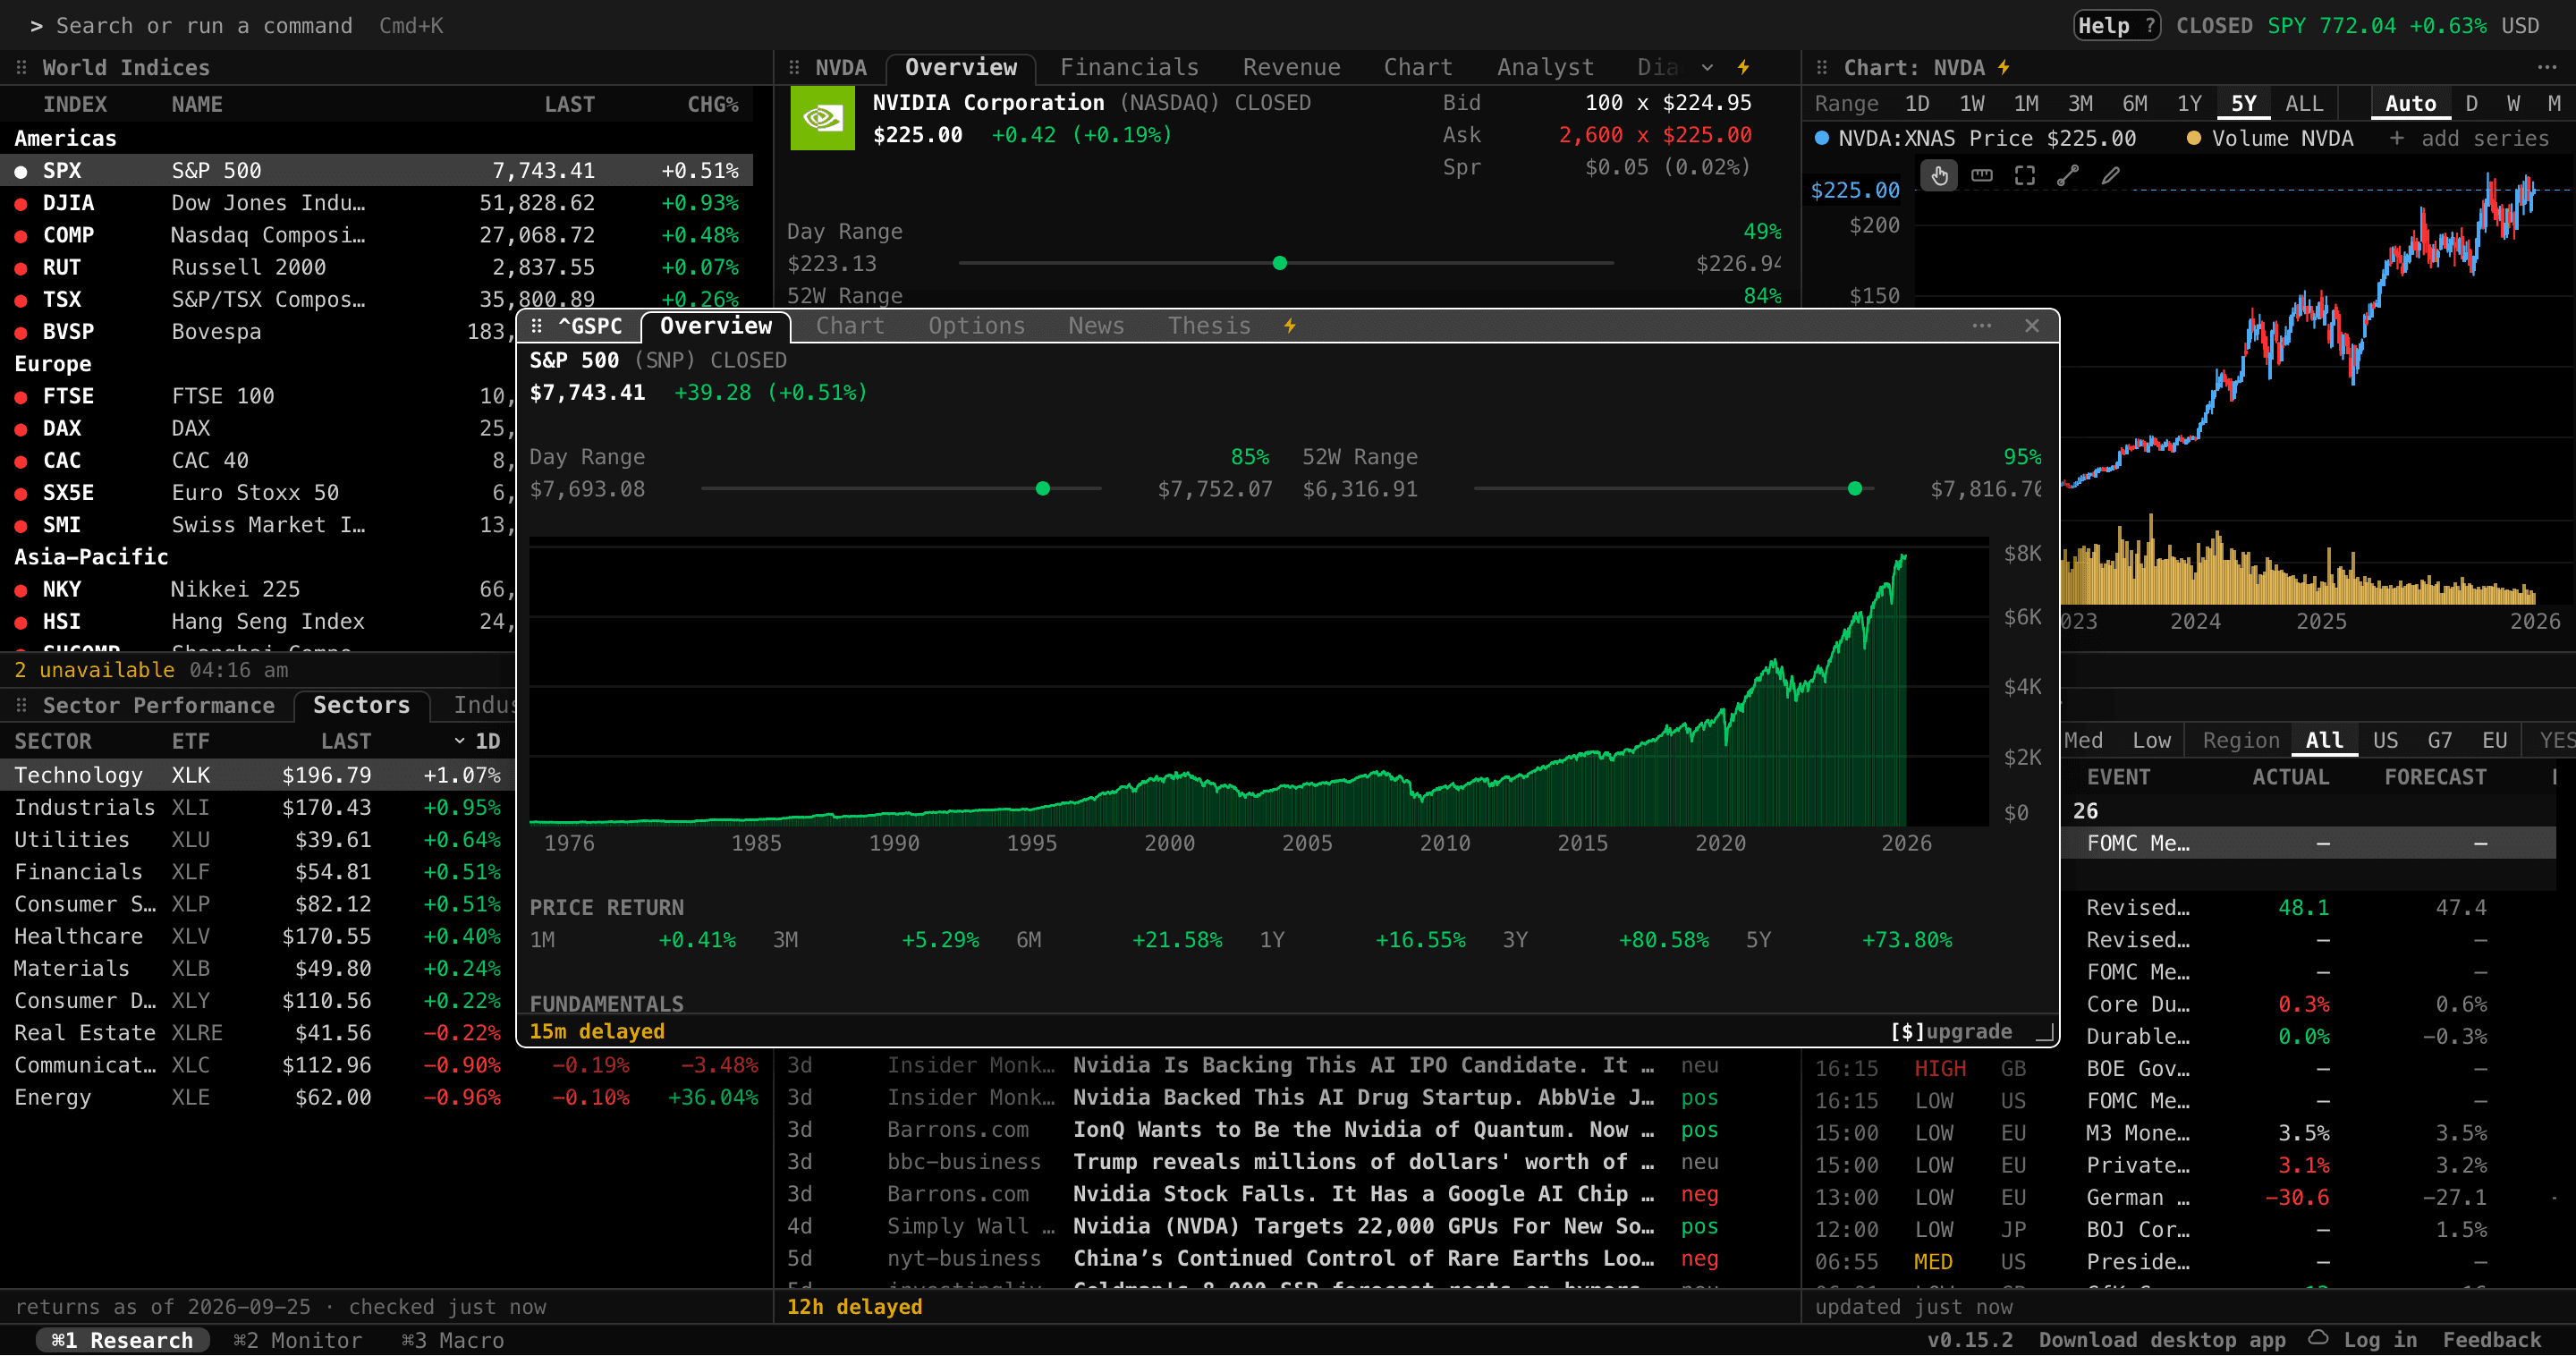Click the red status dot beside FTSE
Viewport: 2576px width, 1356px height.
(20, 397)
